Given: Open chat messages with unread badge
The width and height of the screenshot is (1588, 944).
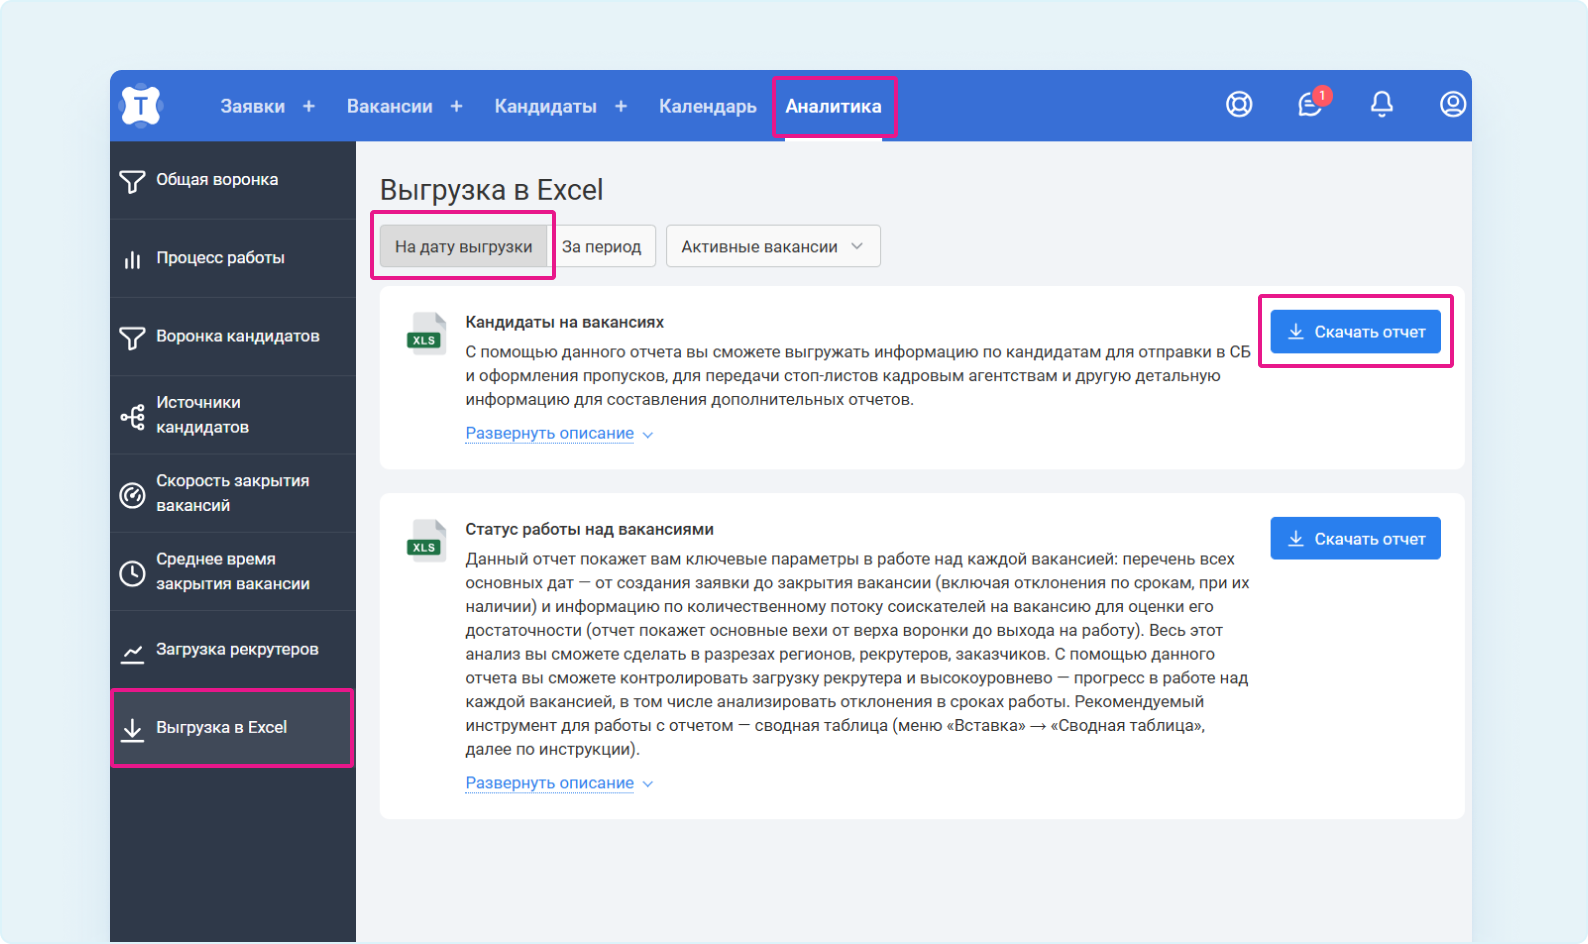Looking at the screenshot, I should pos(1310,104).
